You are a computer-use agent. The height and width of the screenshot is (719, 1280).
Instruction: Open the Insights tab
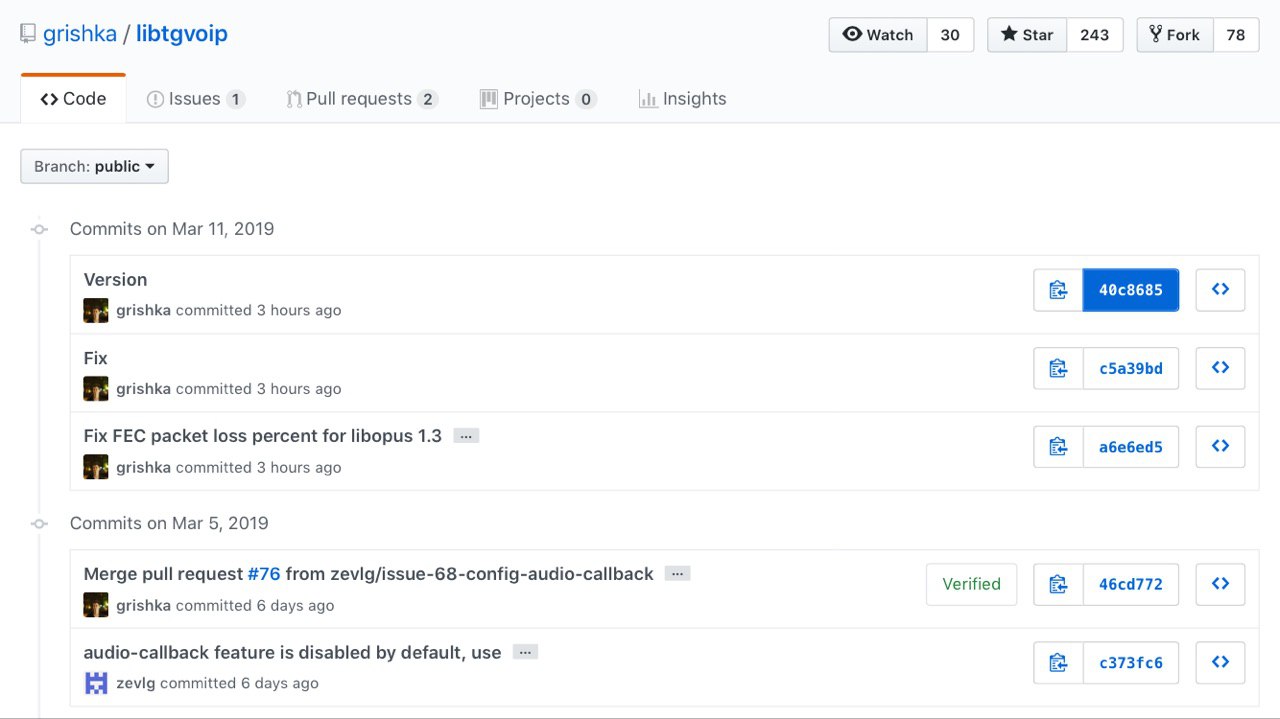(x=682, y=99)
